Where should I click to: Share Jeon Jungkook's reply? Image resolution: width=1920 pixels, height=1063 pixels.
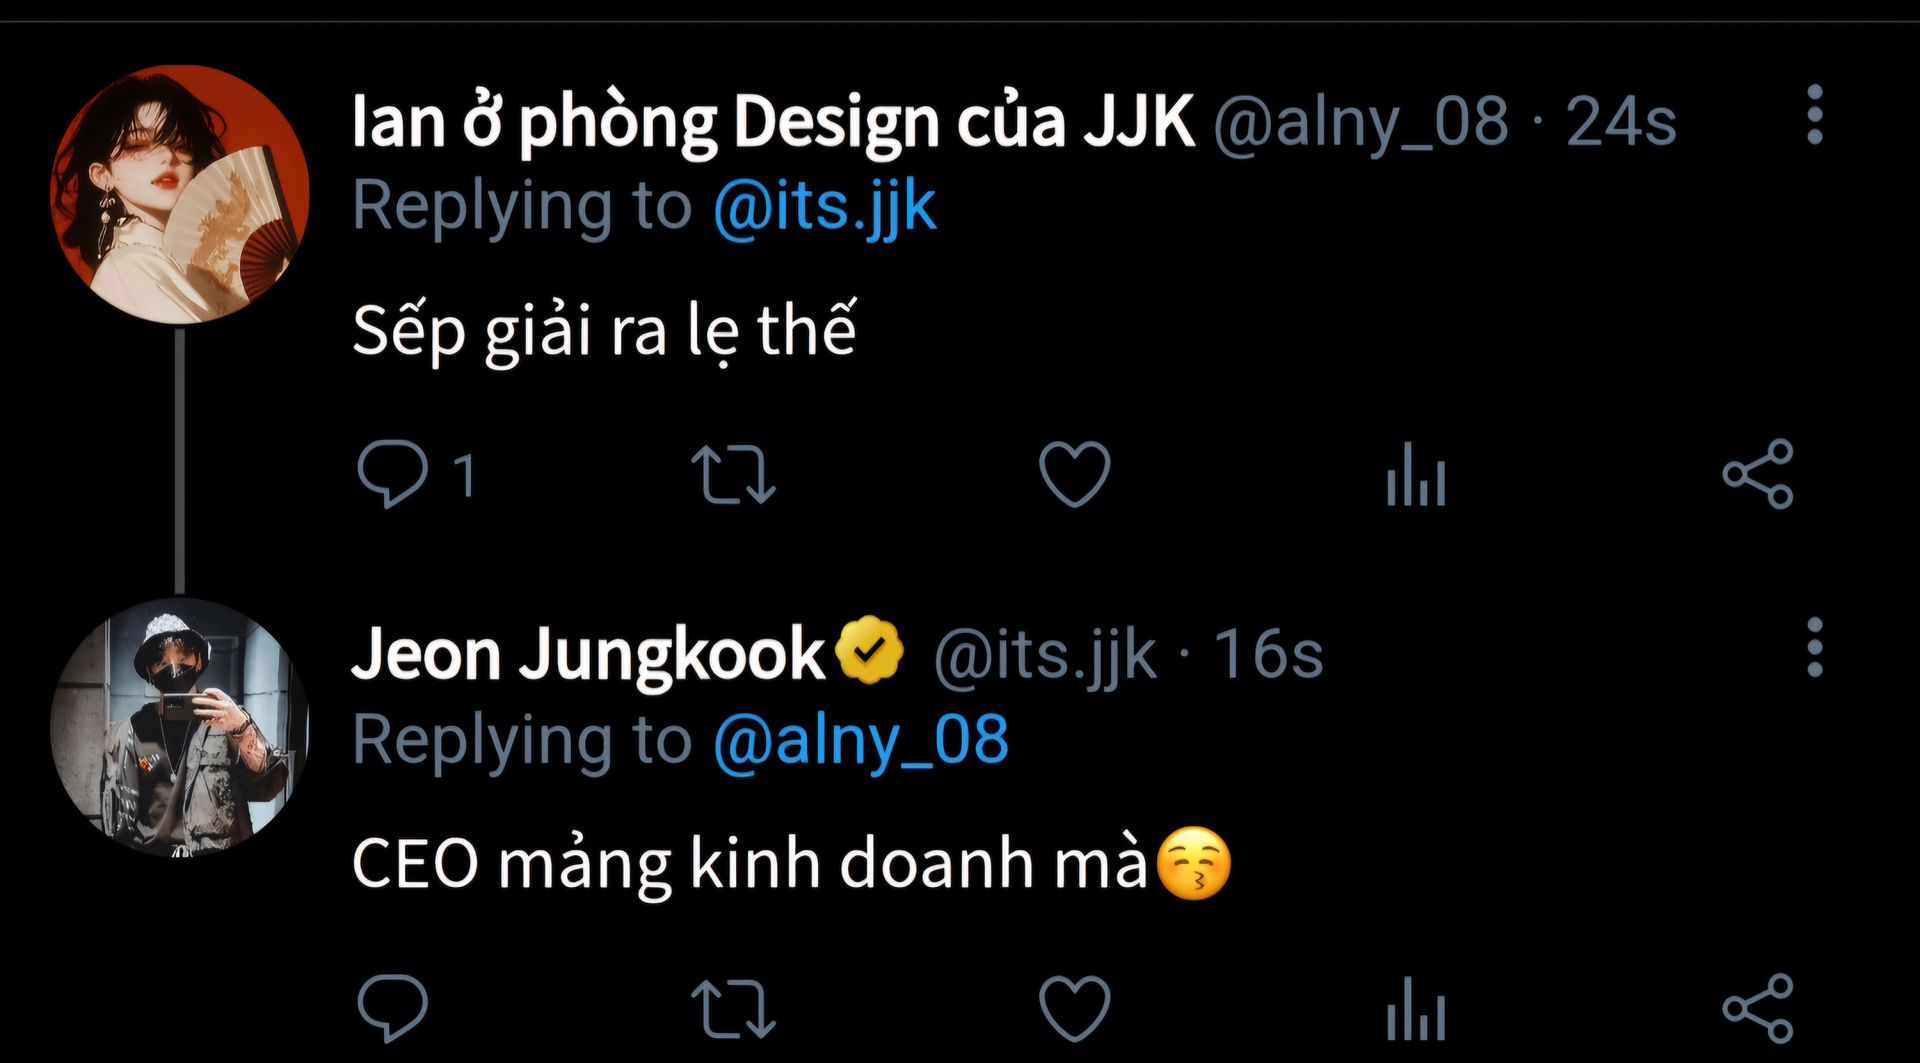(x=1757, y=1007)
